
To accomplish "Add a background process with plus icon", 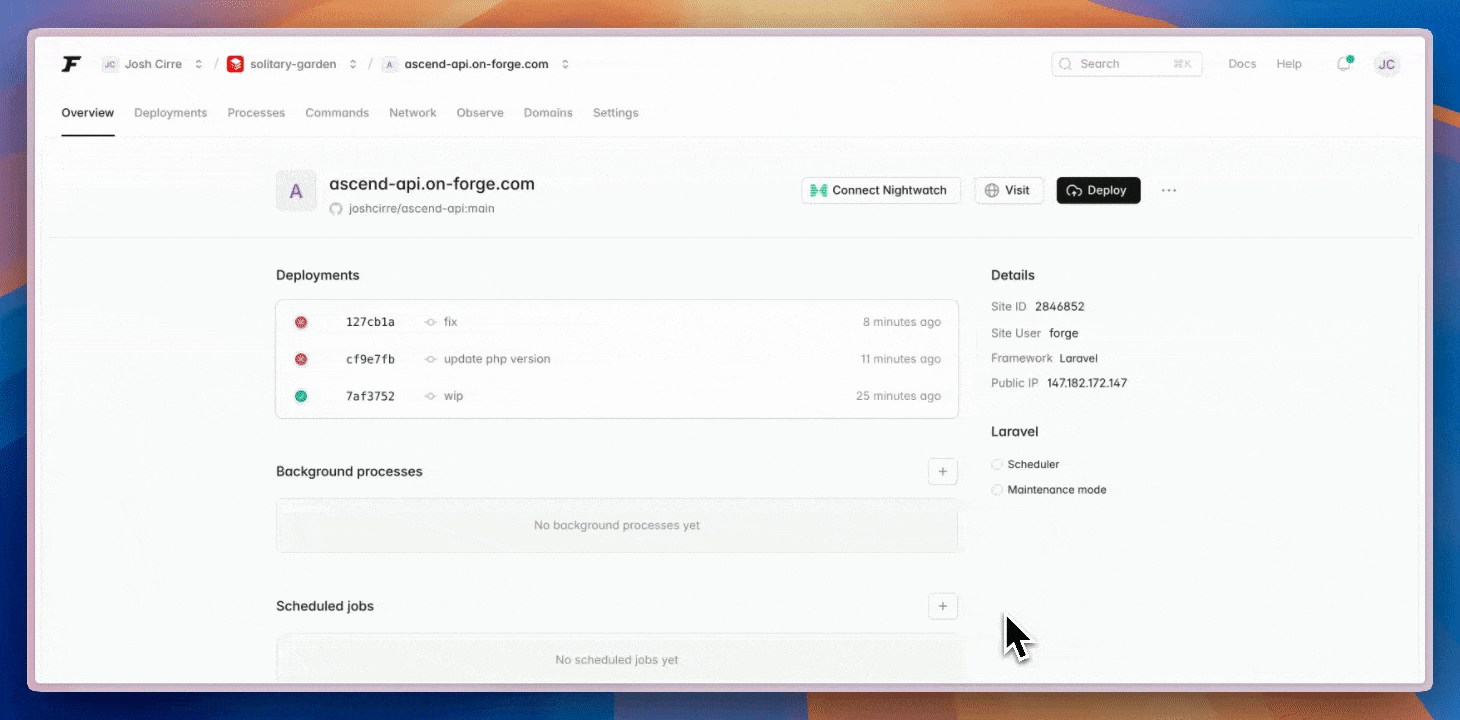I will [942, 471].
